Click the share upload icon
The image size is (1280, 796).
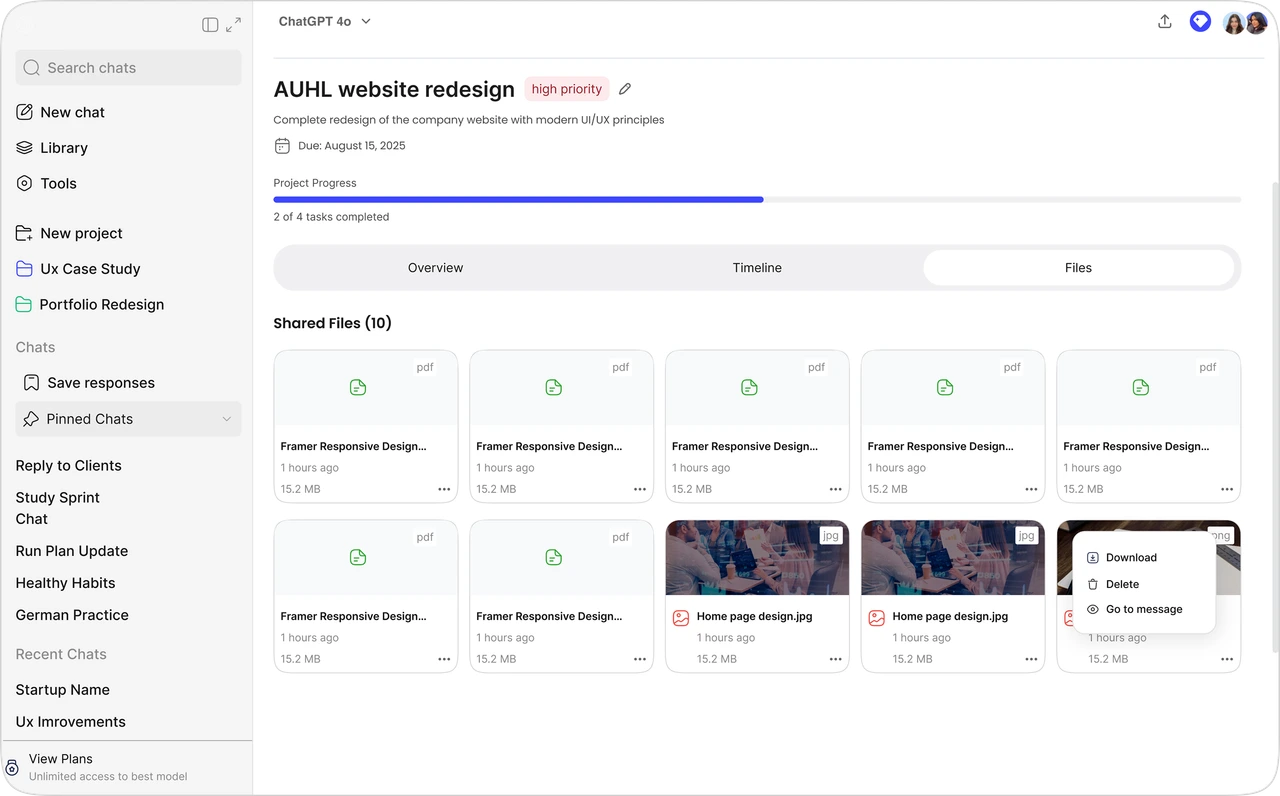click(1164, 22)
